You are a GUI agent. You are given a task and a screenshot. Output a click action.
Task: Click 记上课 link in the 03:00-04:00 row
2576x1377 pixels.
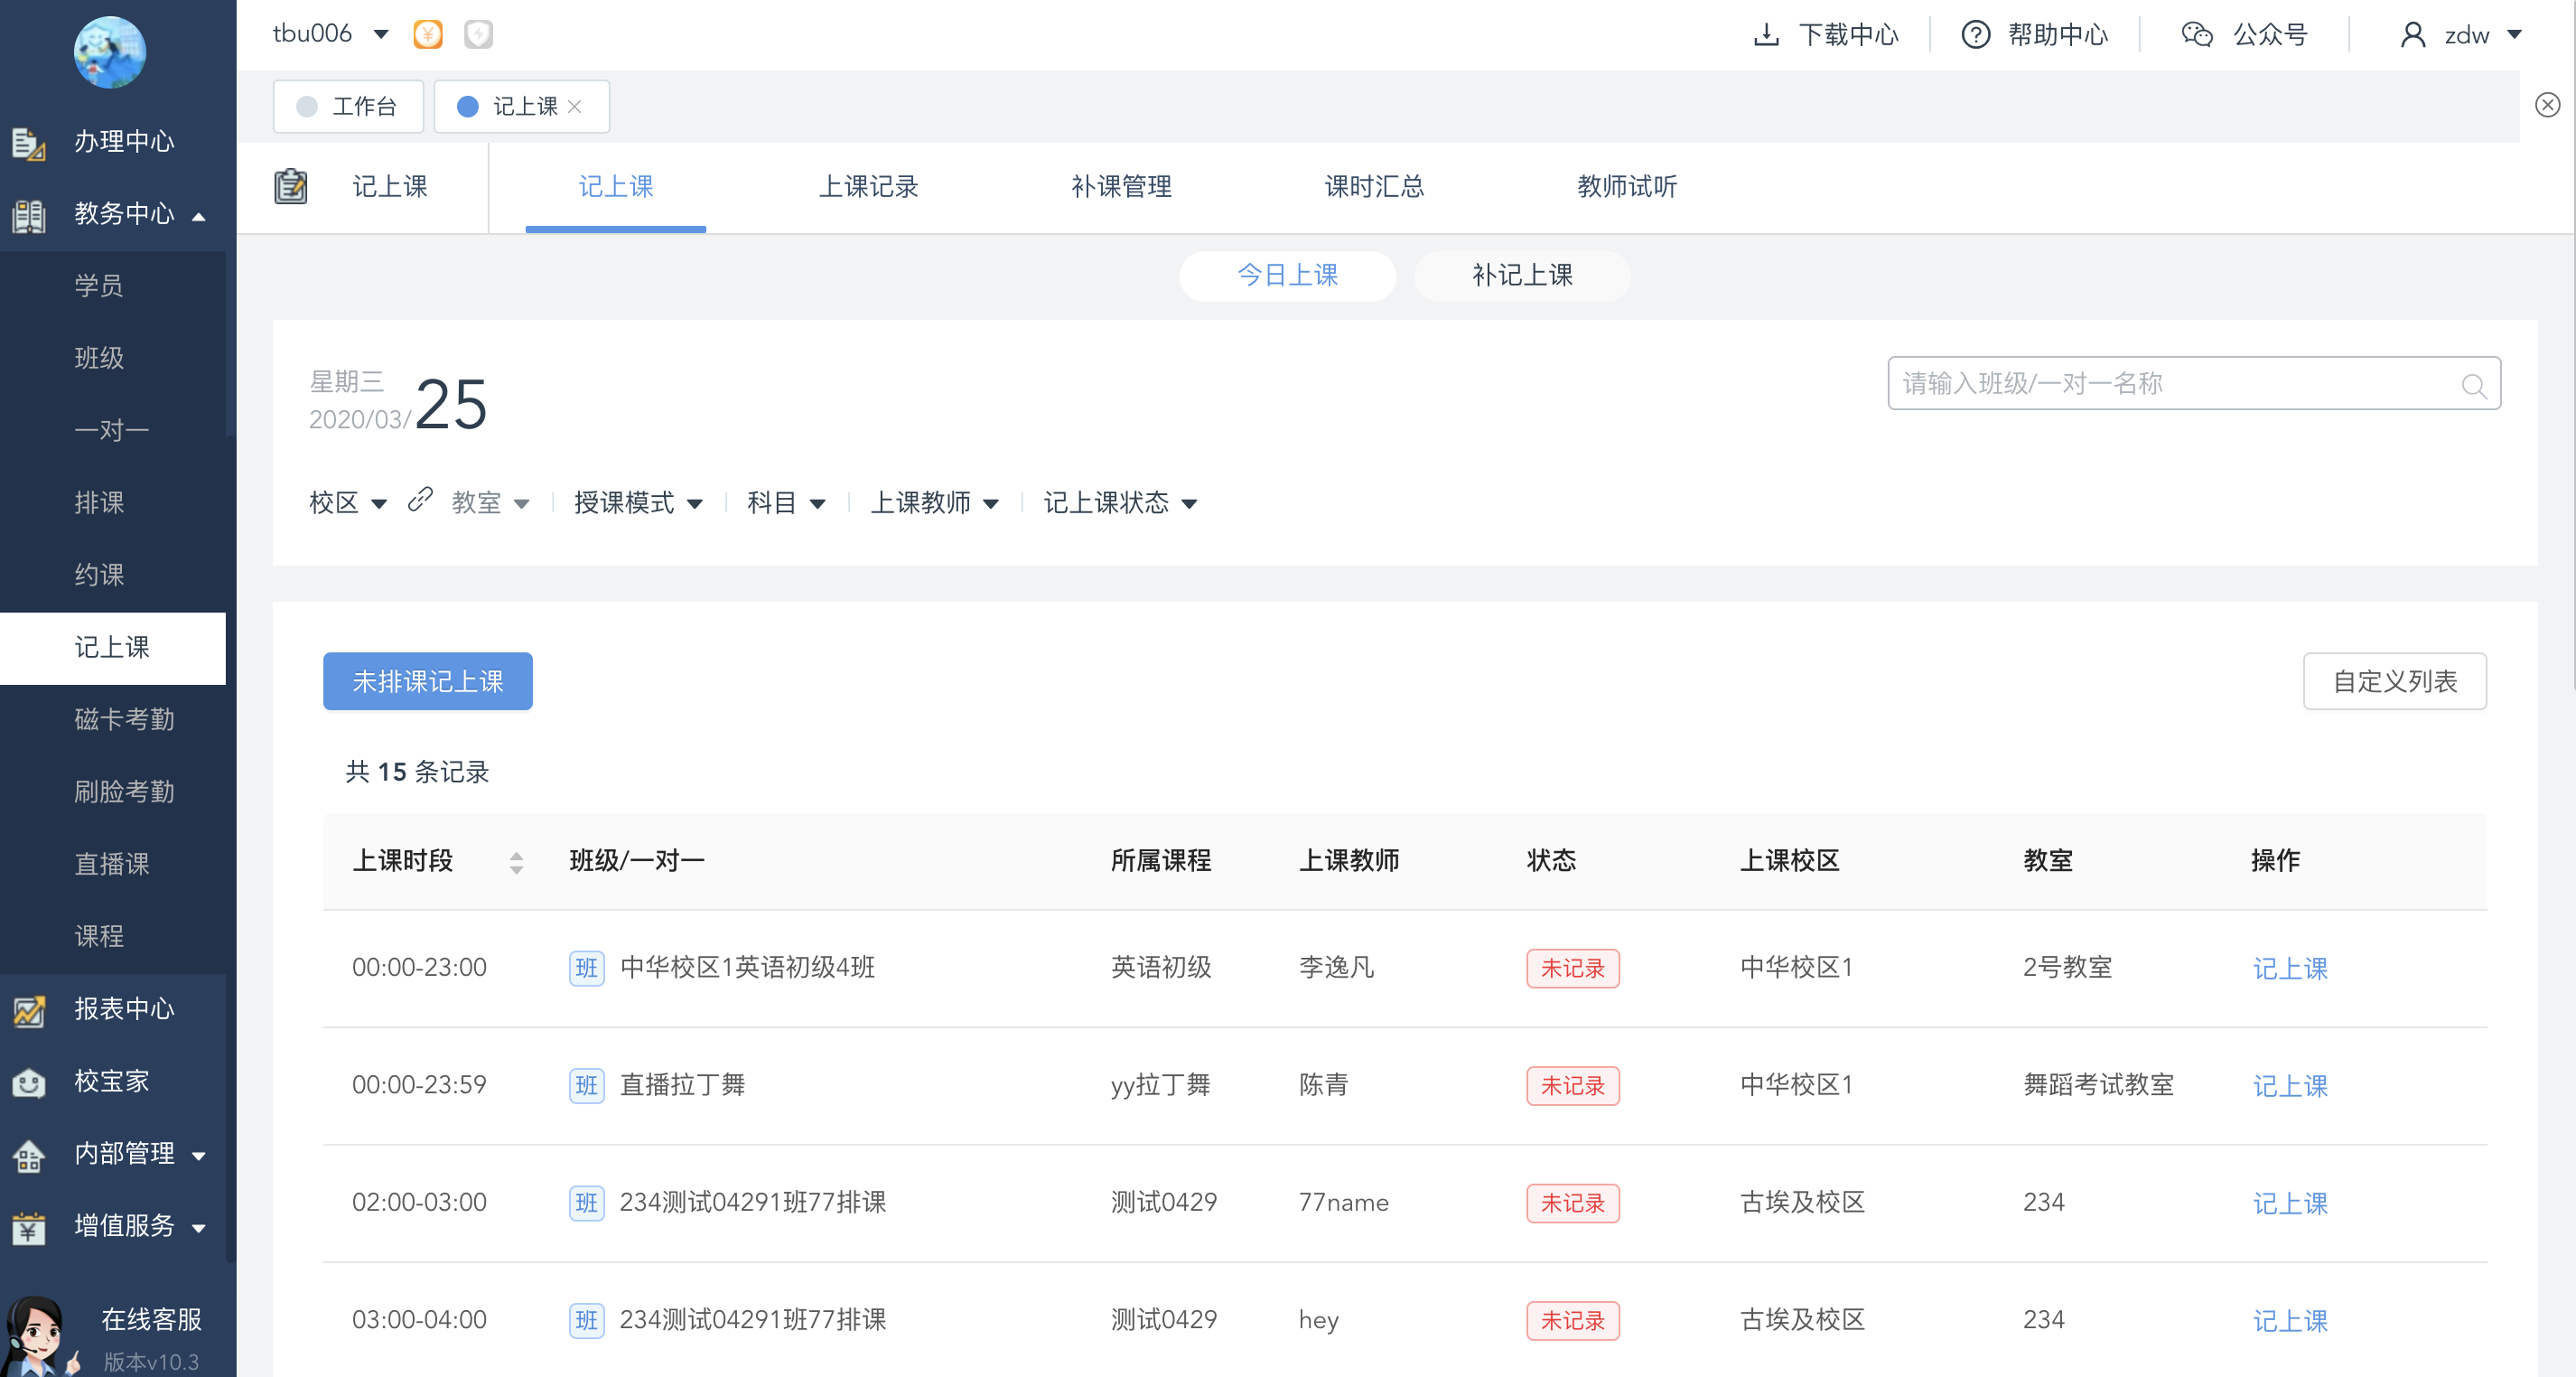[x=2289, y=1320]
